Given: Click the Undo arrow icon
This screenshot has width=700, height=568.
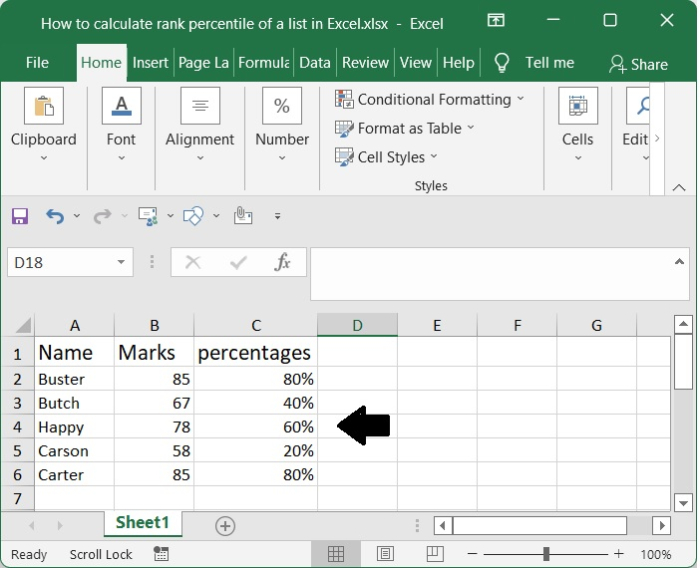Looking at the screenshot, I should (55, 216).
